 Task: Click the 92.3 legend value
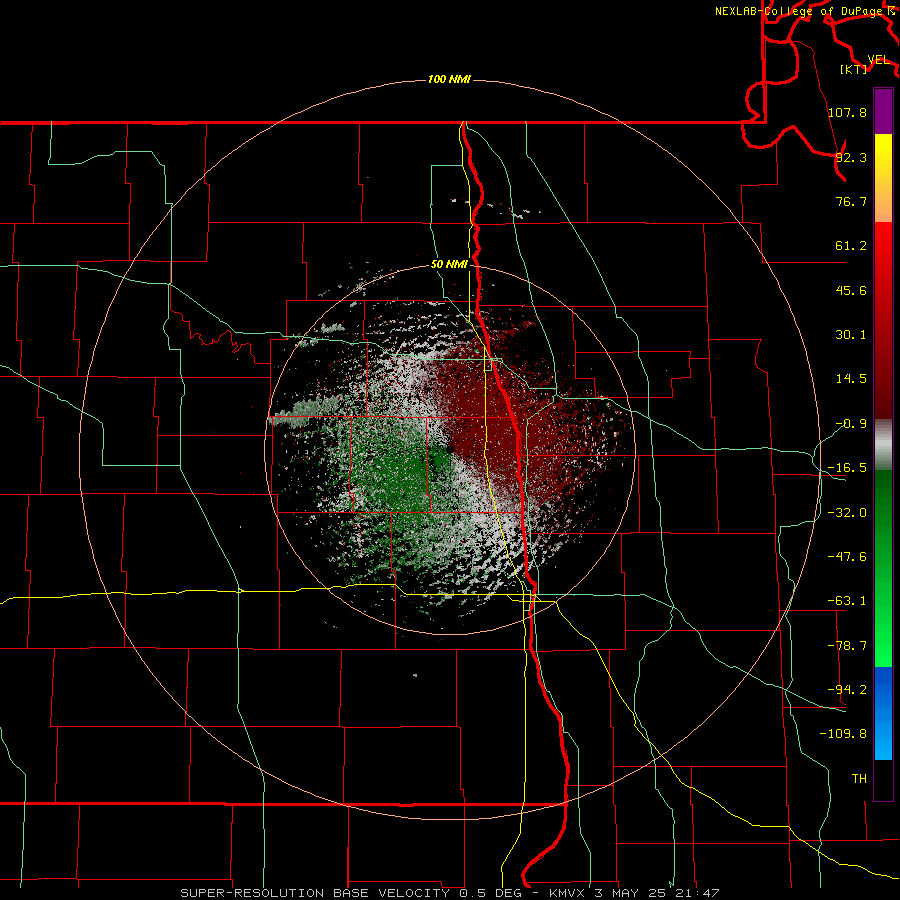coord(851,157)
